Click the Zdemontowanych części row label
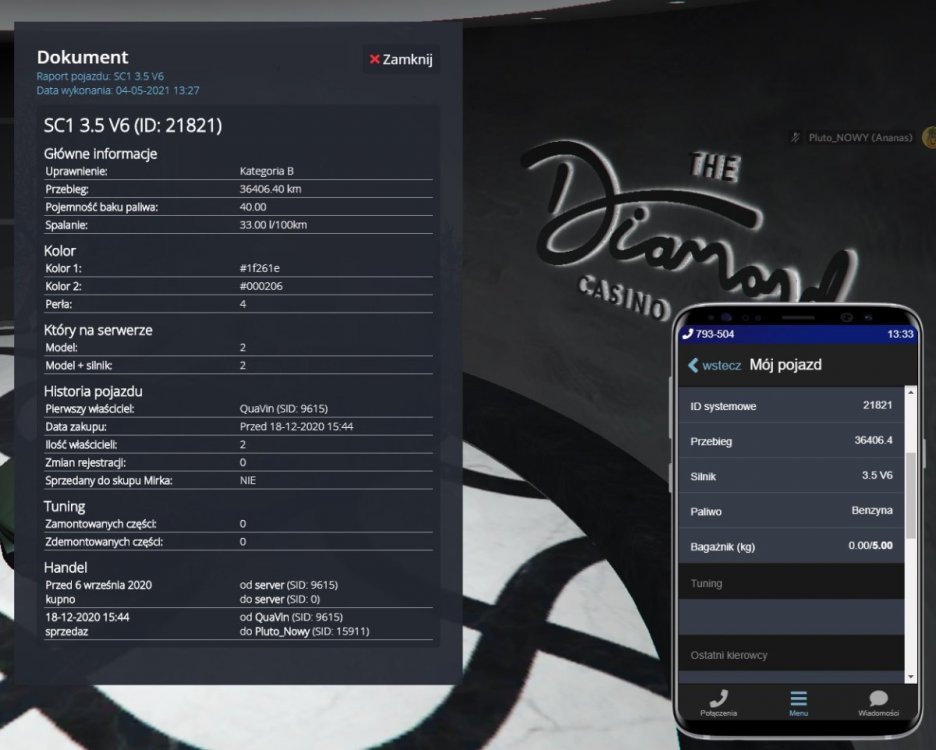The image size is (936, 750). point(104,542)
